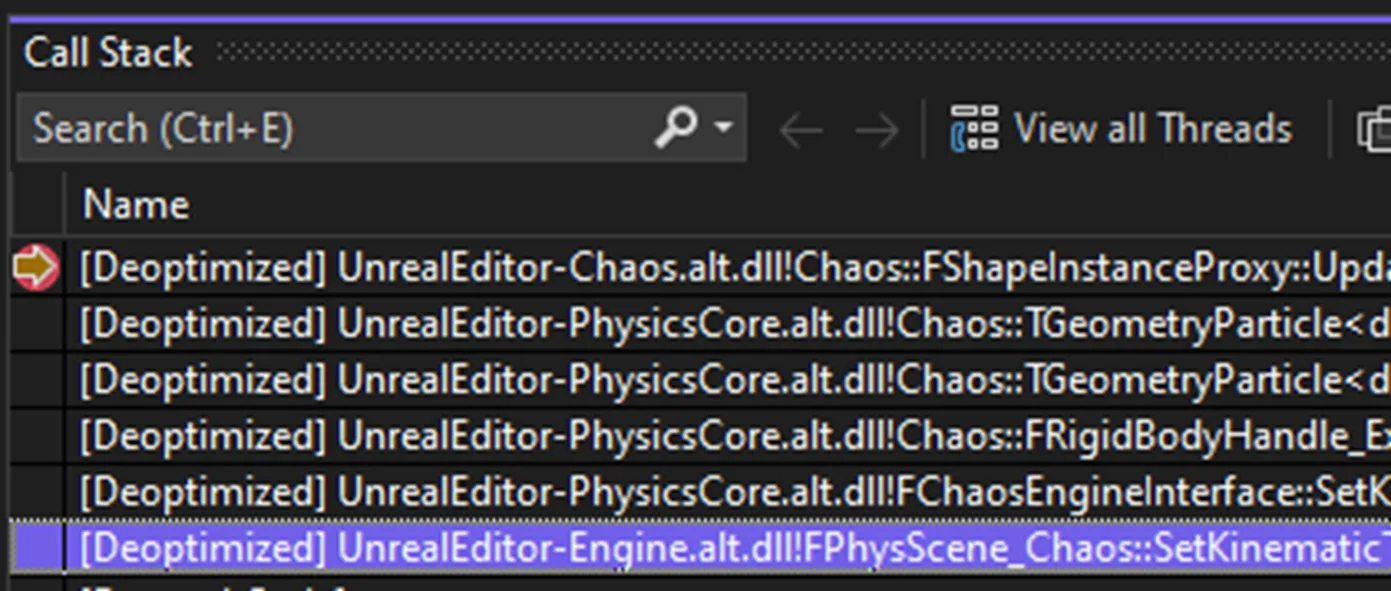Select the first TGeometryParticle frame
Viewport: 1391px width, 591px height.
[x=600, y=323]
